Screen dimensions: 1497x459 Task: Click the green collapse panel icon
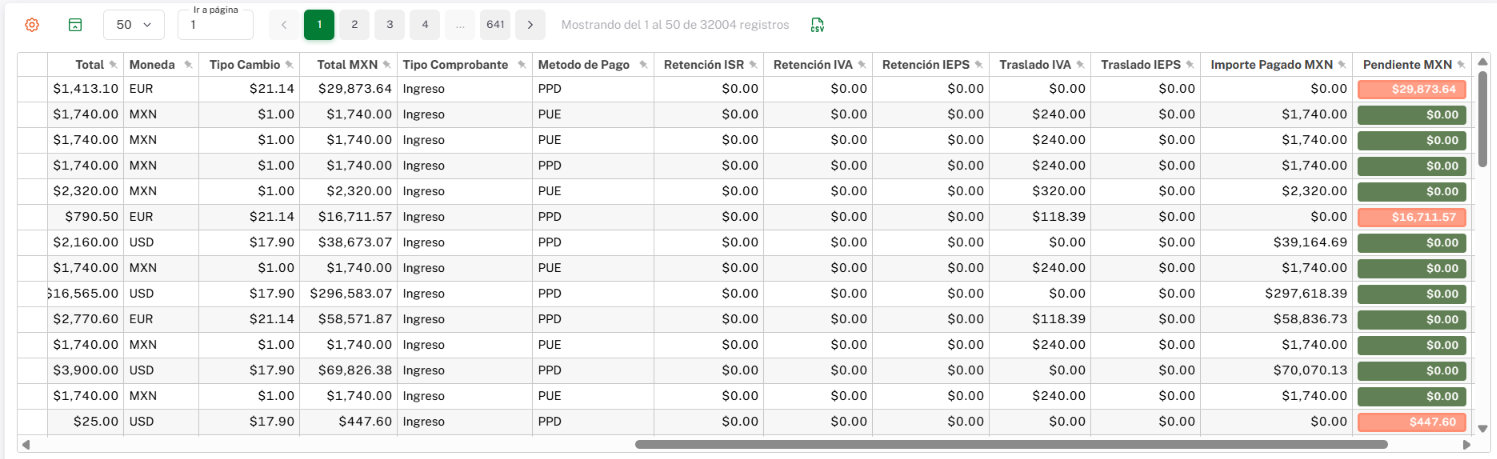coord(75,24)
